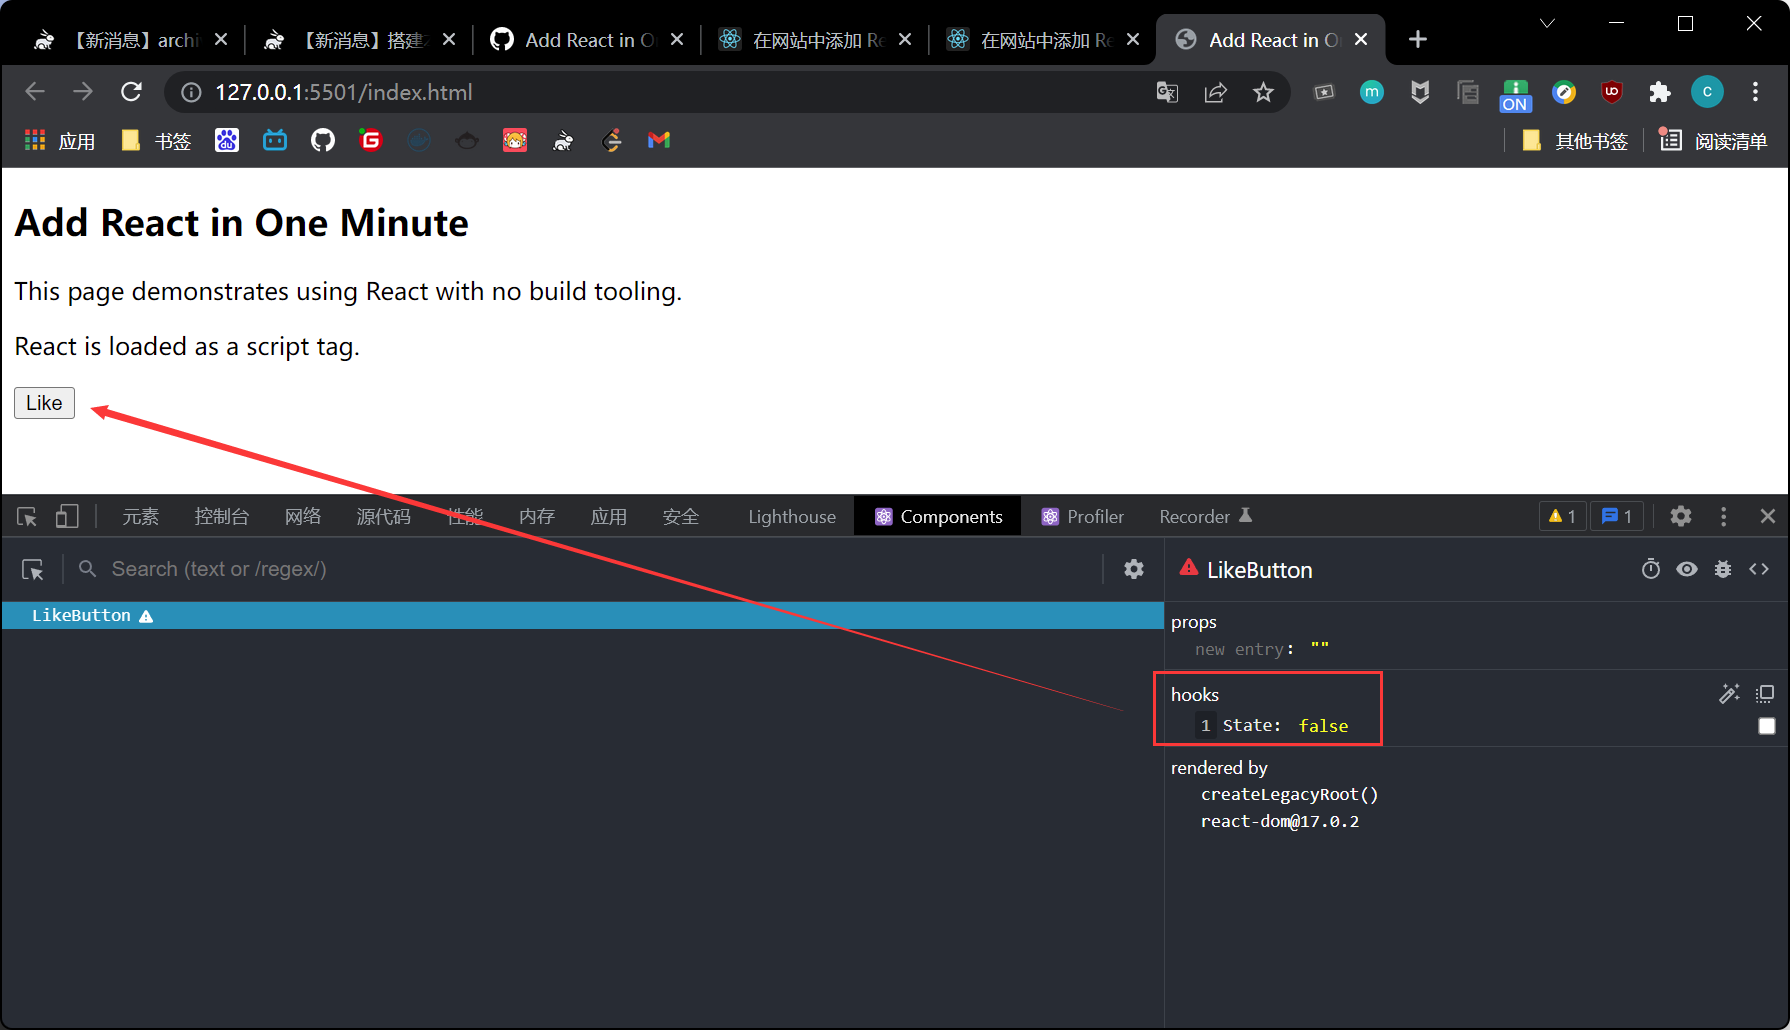This screenshot has width=1790, height=1030.
Task: Open Components view settings gear
Action: (1133, 569)
